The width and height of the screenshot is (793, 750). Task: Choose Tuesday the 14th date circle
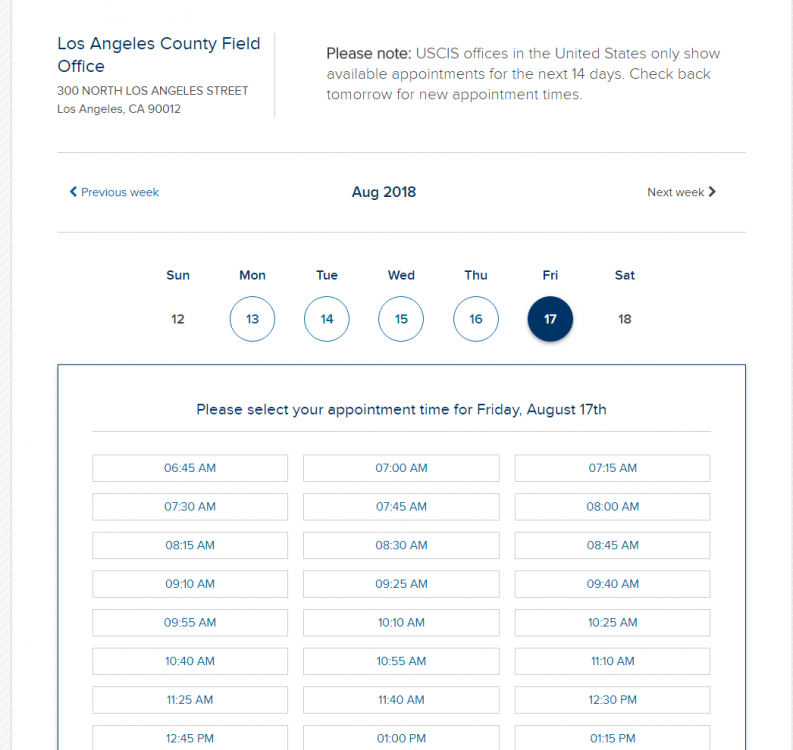coord(327,319)
